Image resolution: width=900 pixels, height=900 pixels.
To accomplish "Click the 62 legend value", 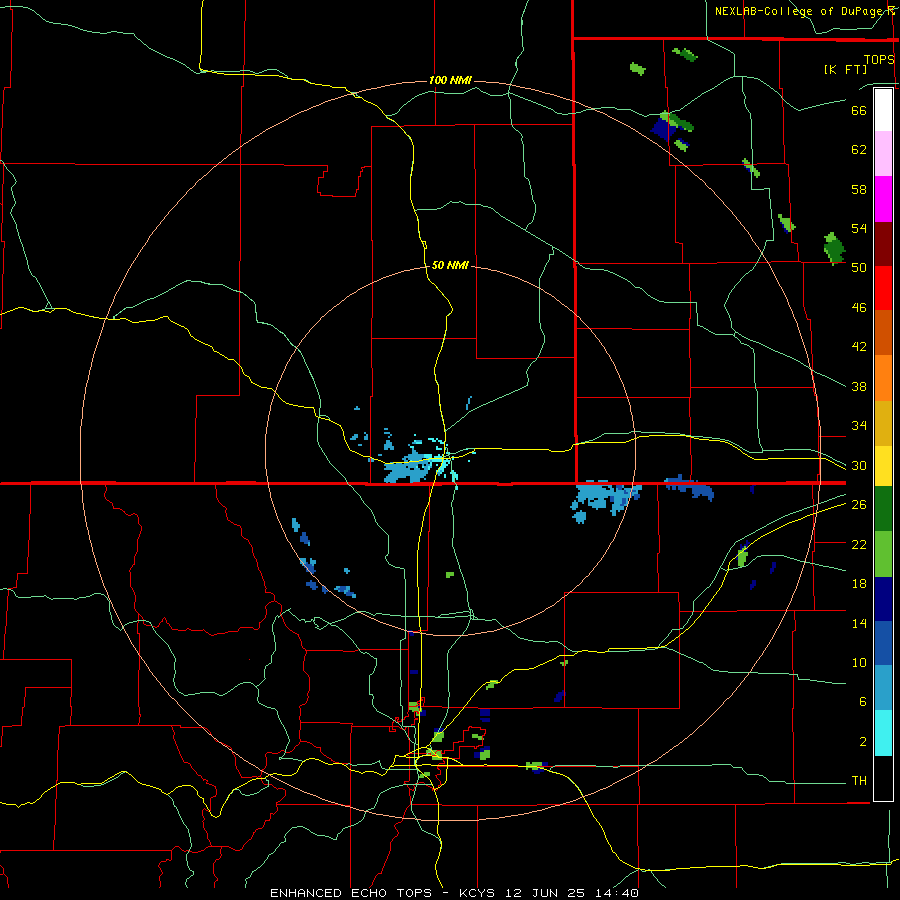I will (859, 150).
